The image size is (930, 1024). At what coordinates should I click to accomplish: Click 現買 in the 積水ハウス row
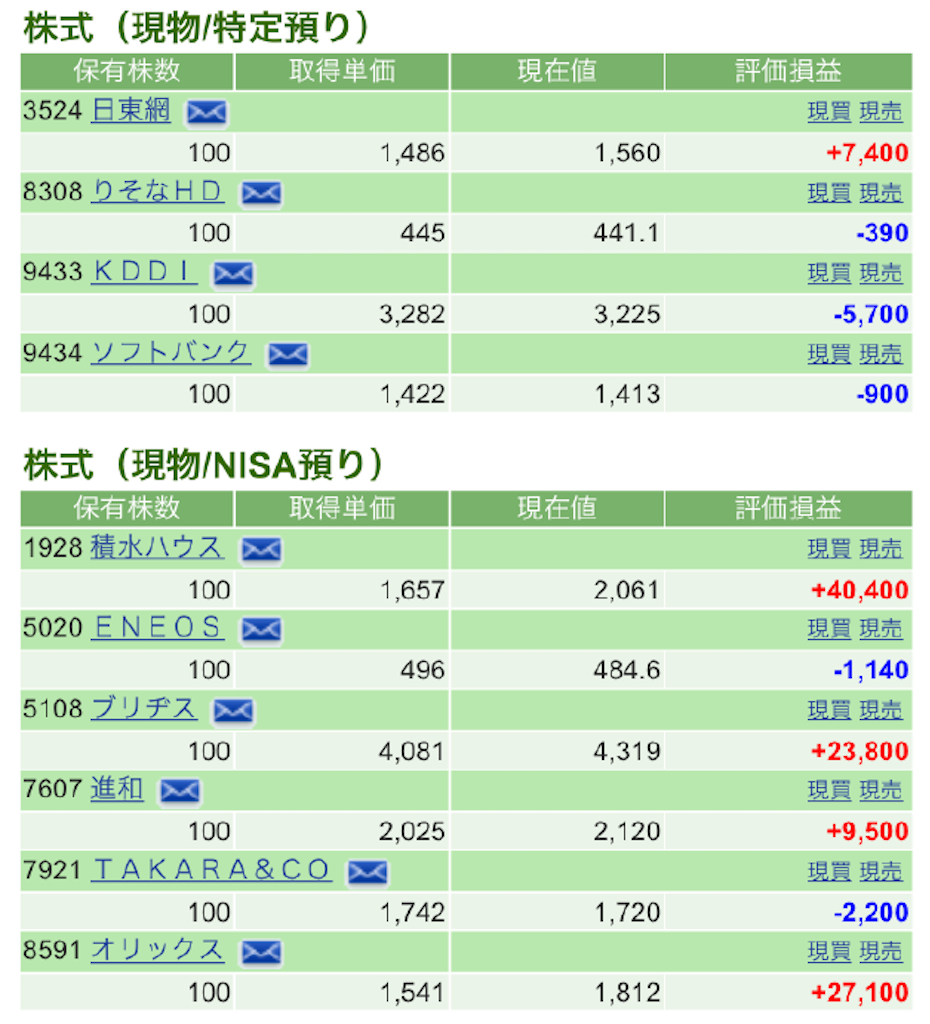click(x=829, y=549)
